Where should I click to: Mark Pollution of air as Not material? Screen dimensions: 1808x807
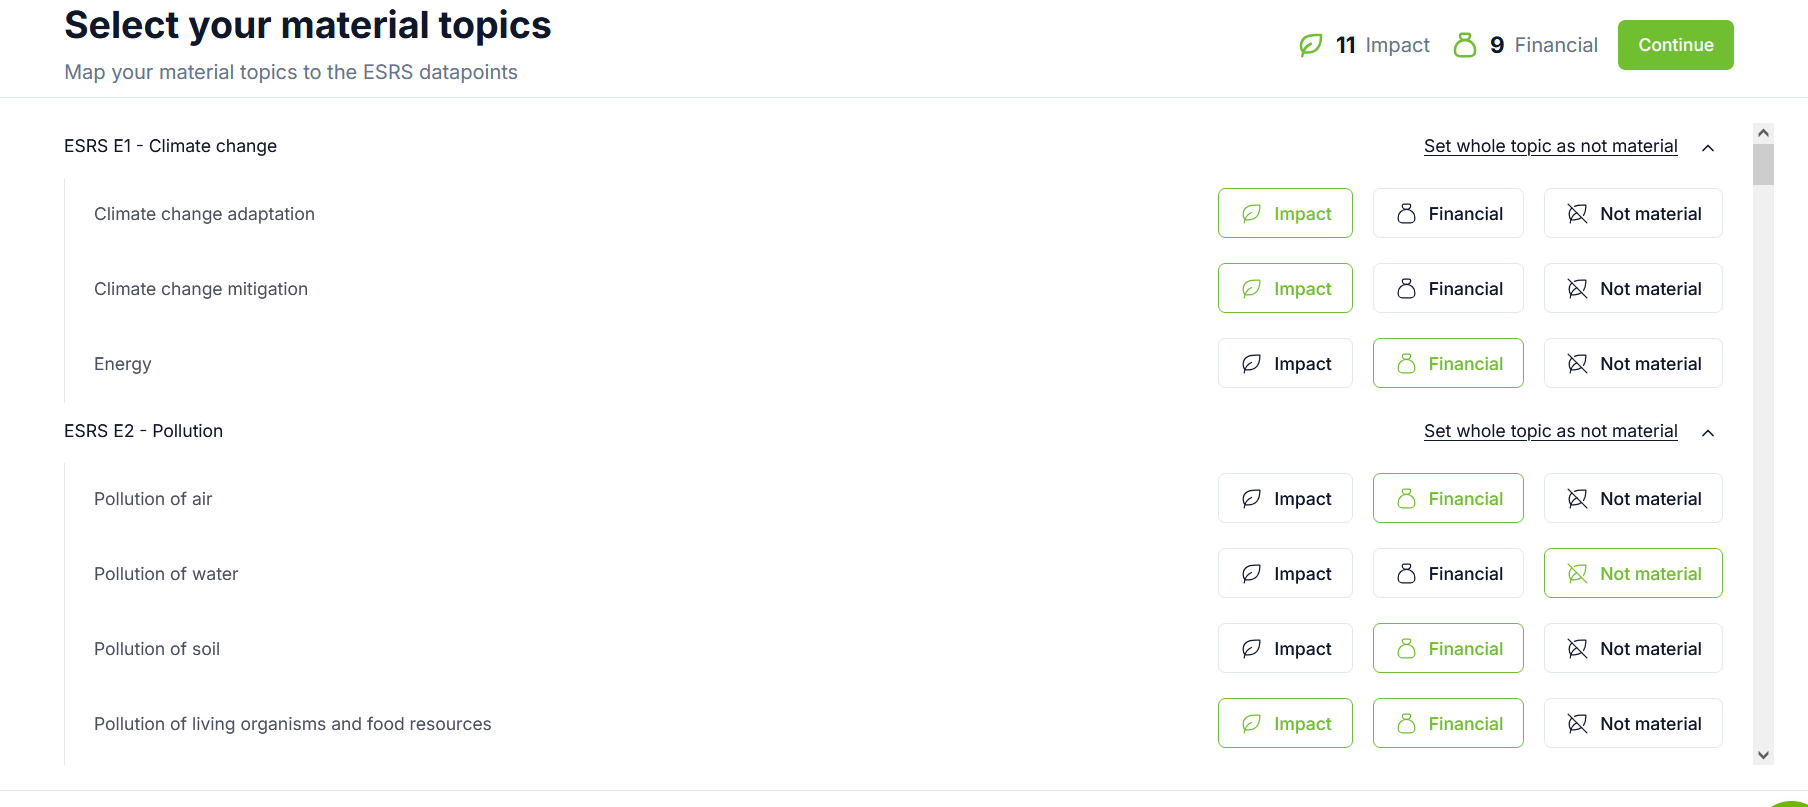[x=1633, y=499]
